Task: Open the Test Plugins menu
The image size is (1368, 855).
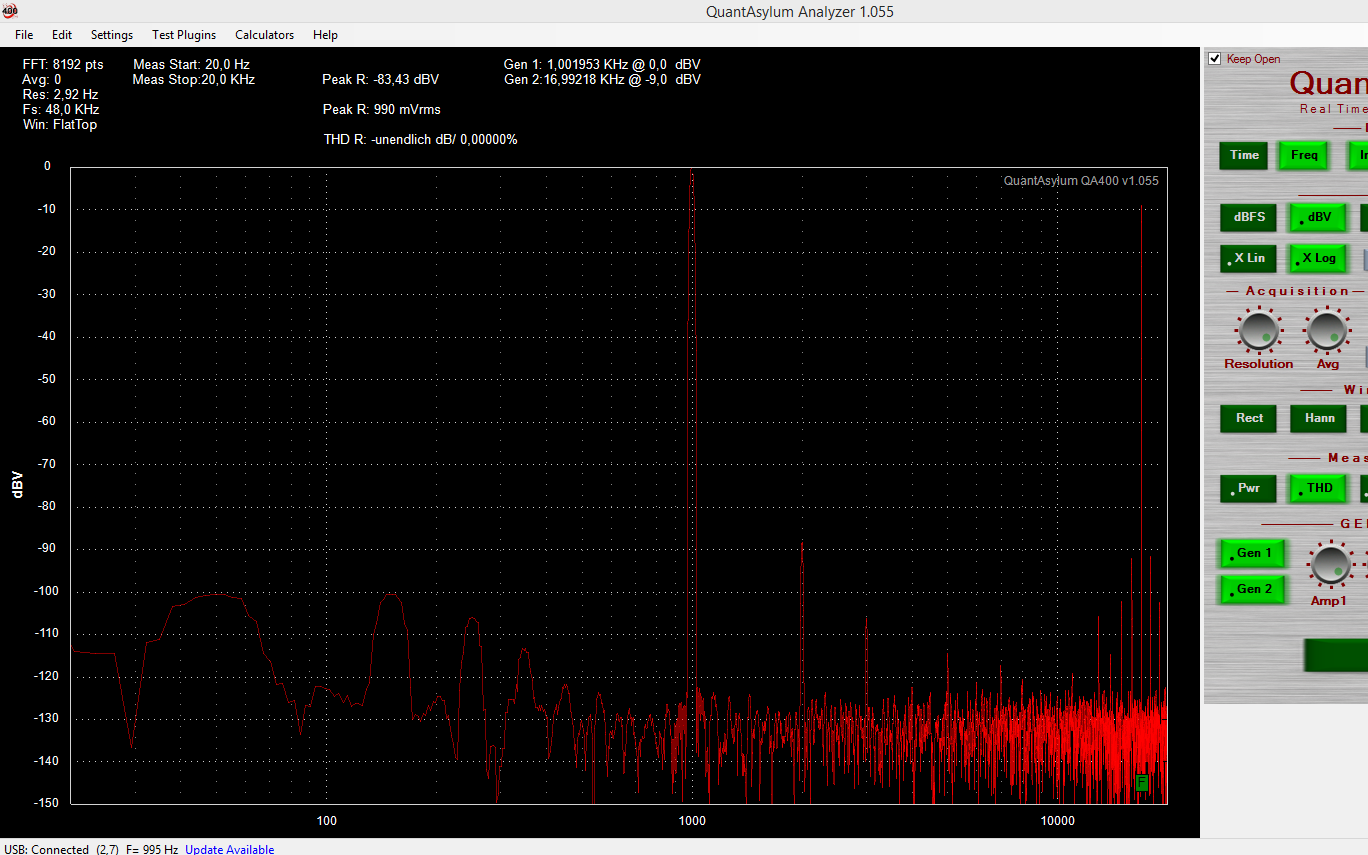Action: (x=184, y=35)
